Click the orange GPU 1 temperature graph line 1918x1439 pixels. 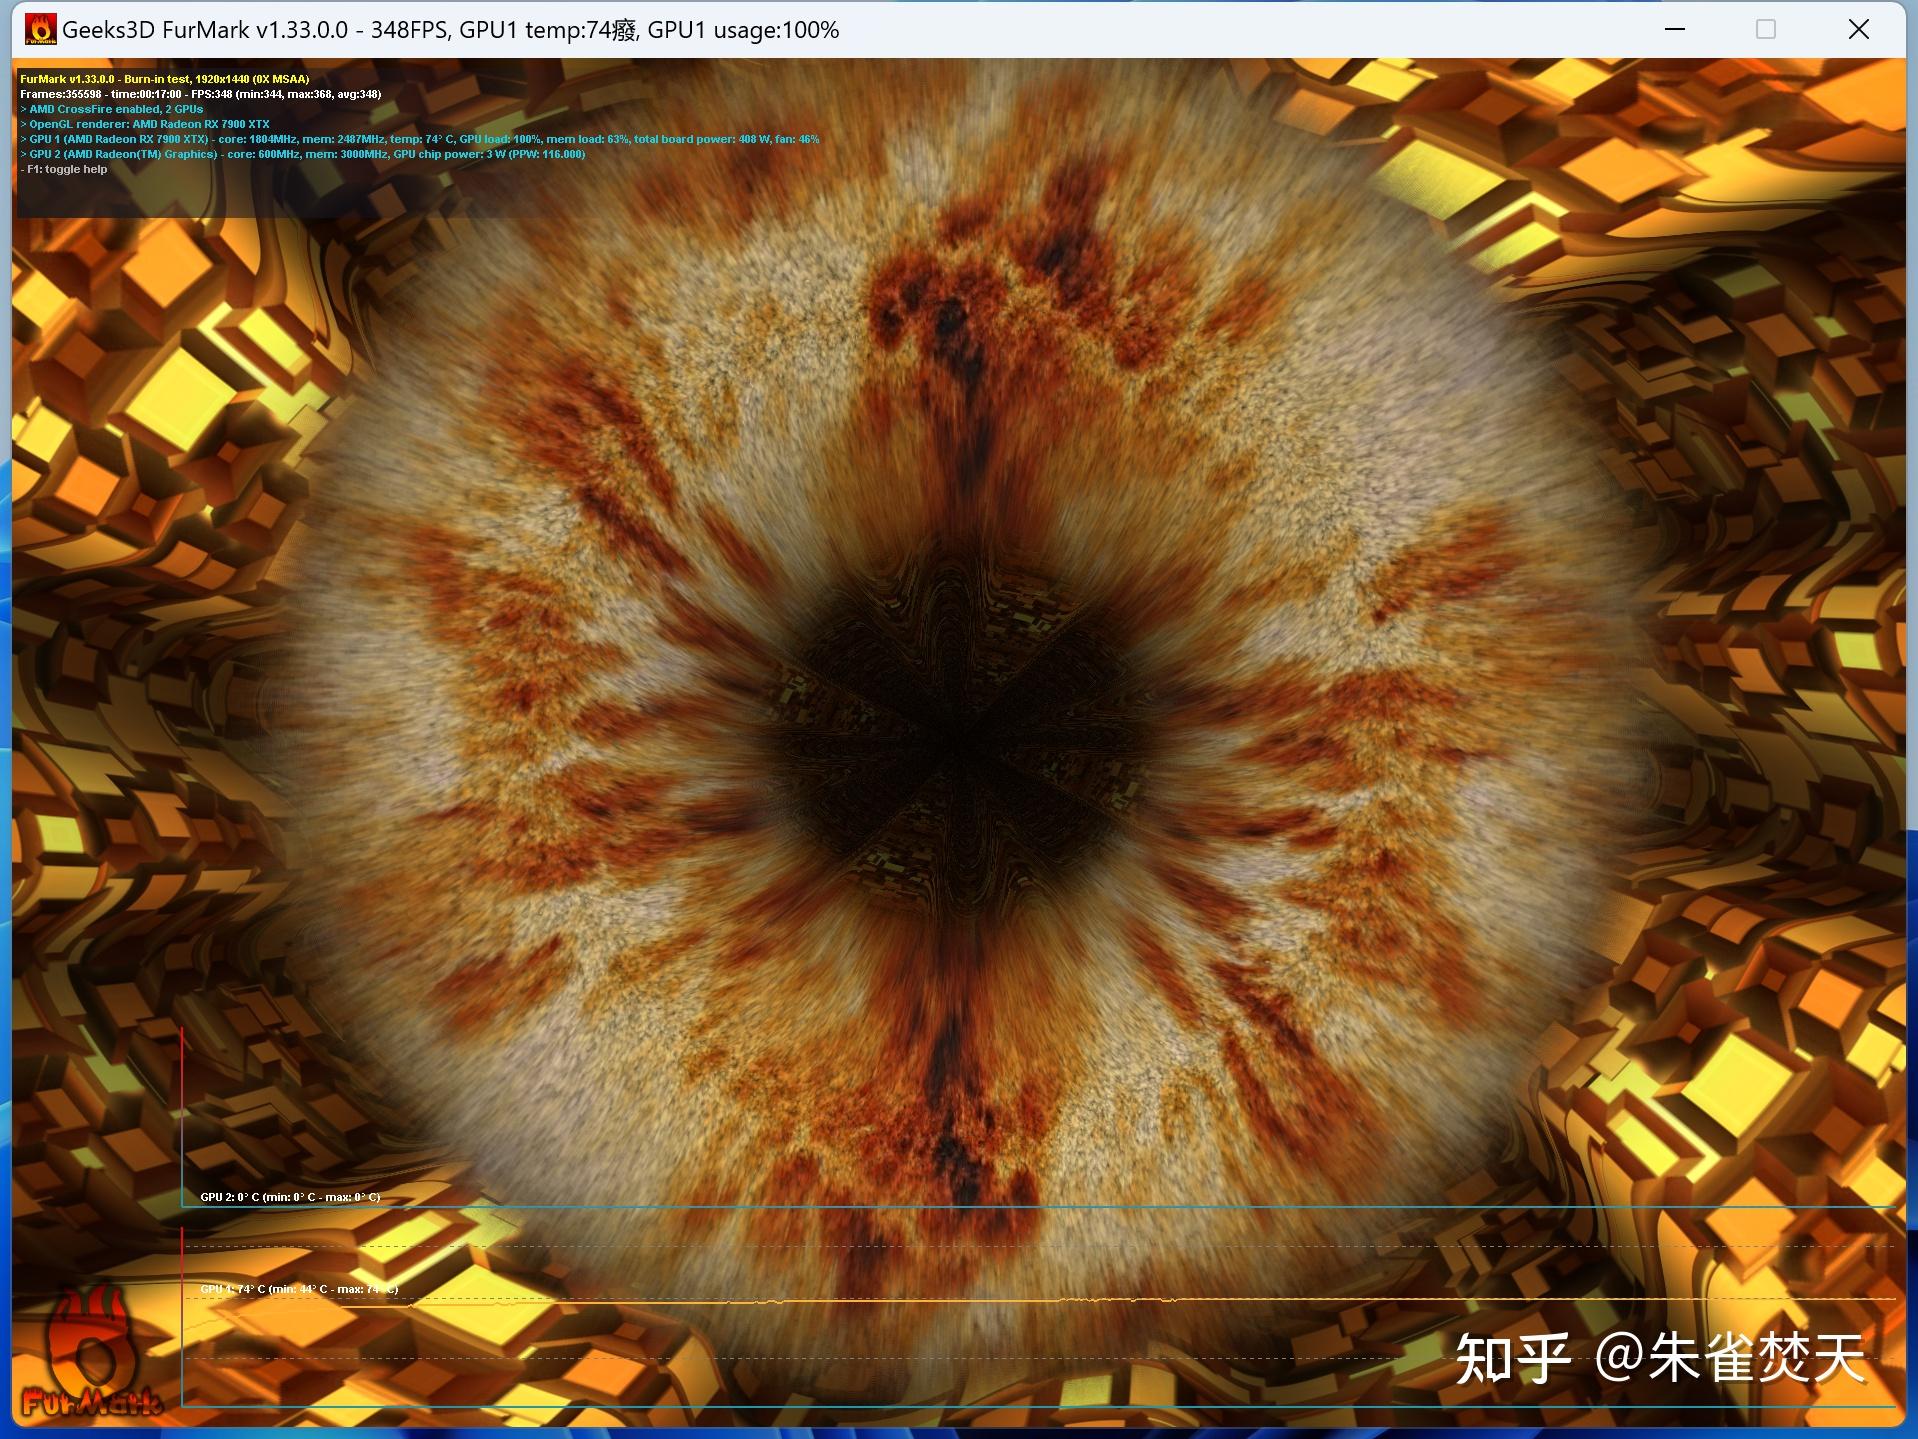[x=1040, y=1301]
